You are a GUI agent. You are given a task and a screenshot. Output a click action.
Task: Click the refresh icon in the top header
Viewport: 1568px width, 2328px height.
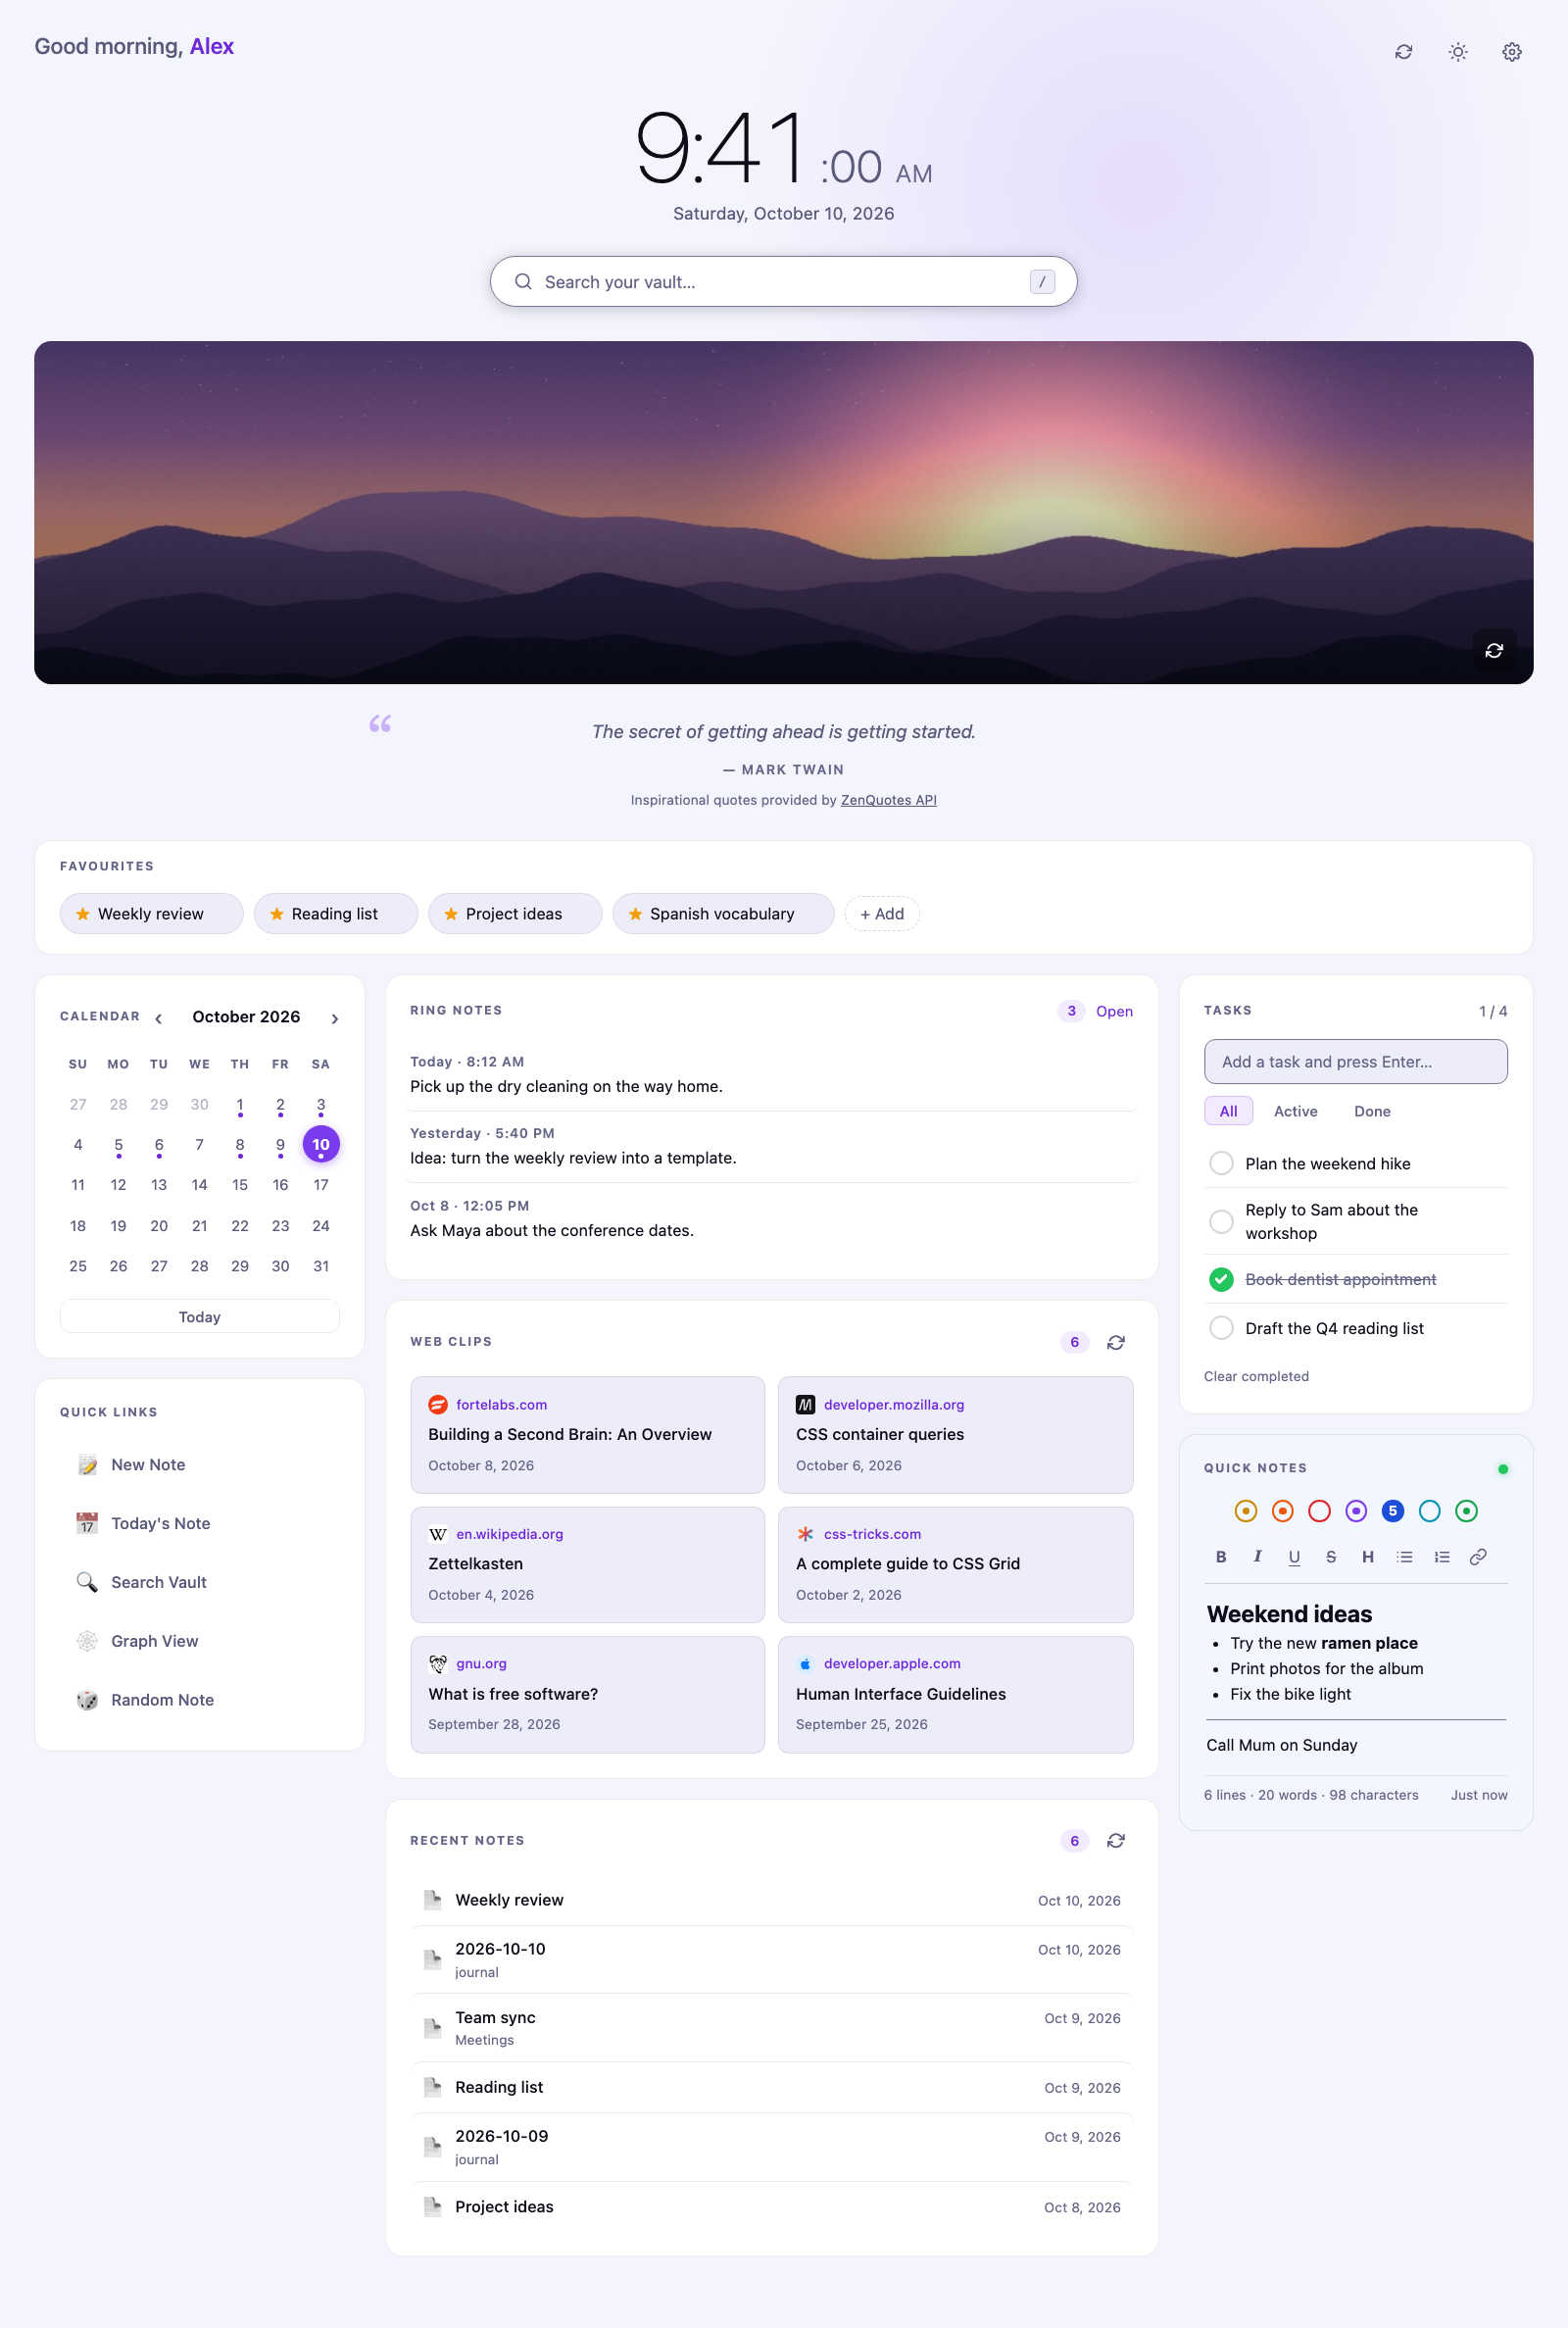(x=1404, y=52)
